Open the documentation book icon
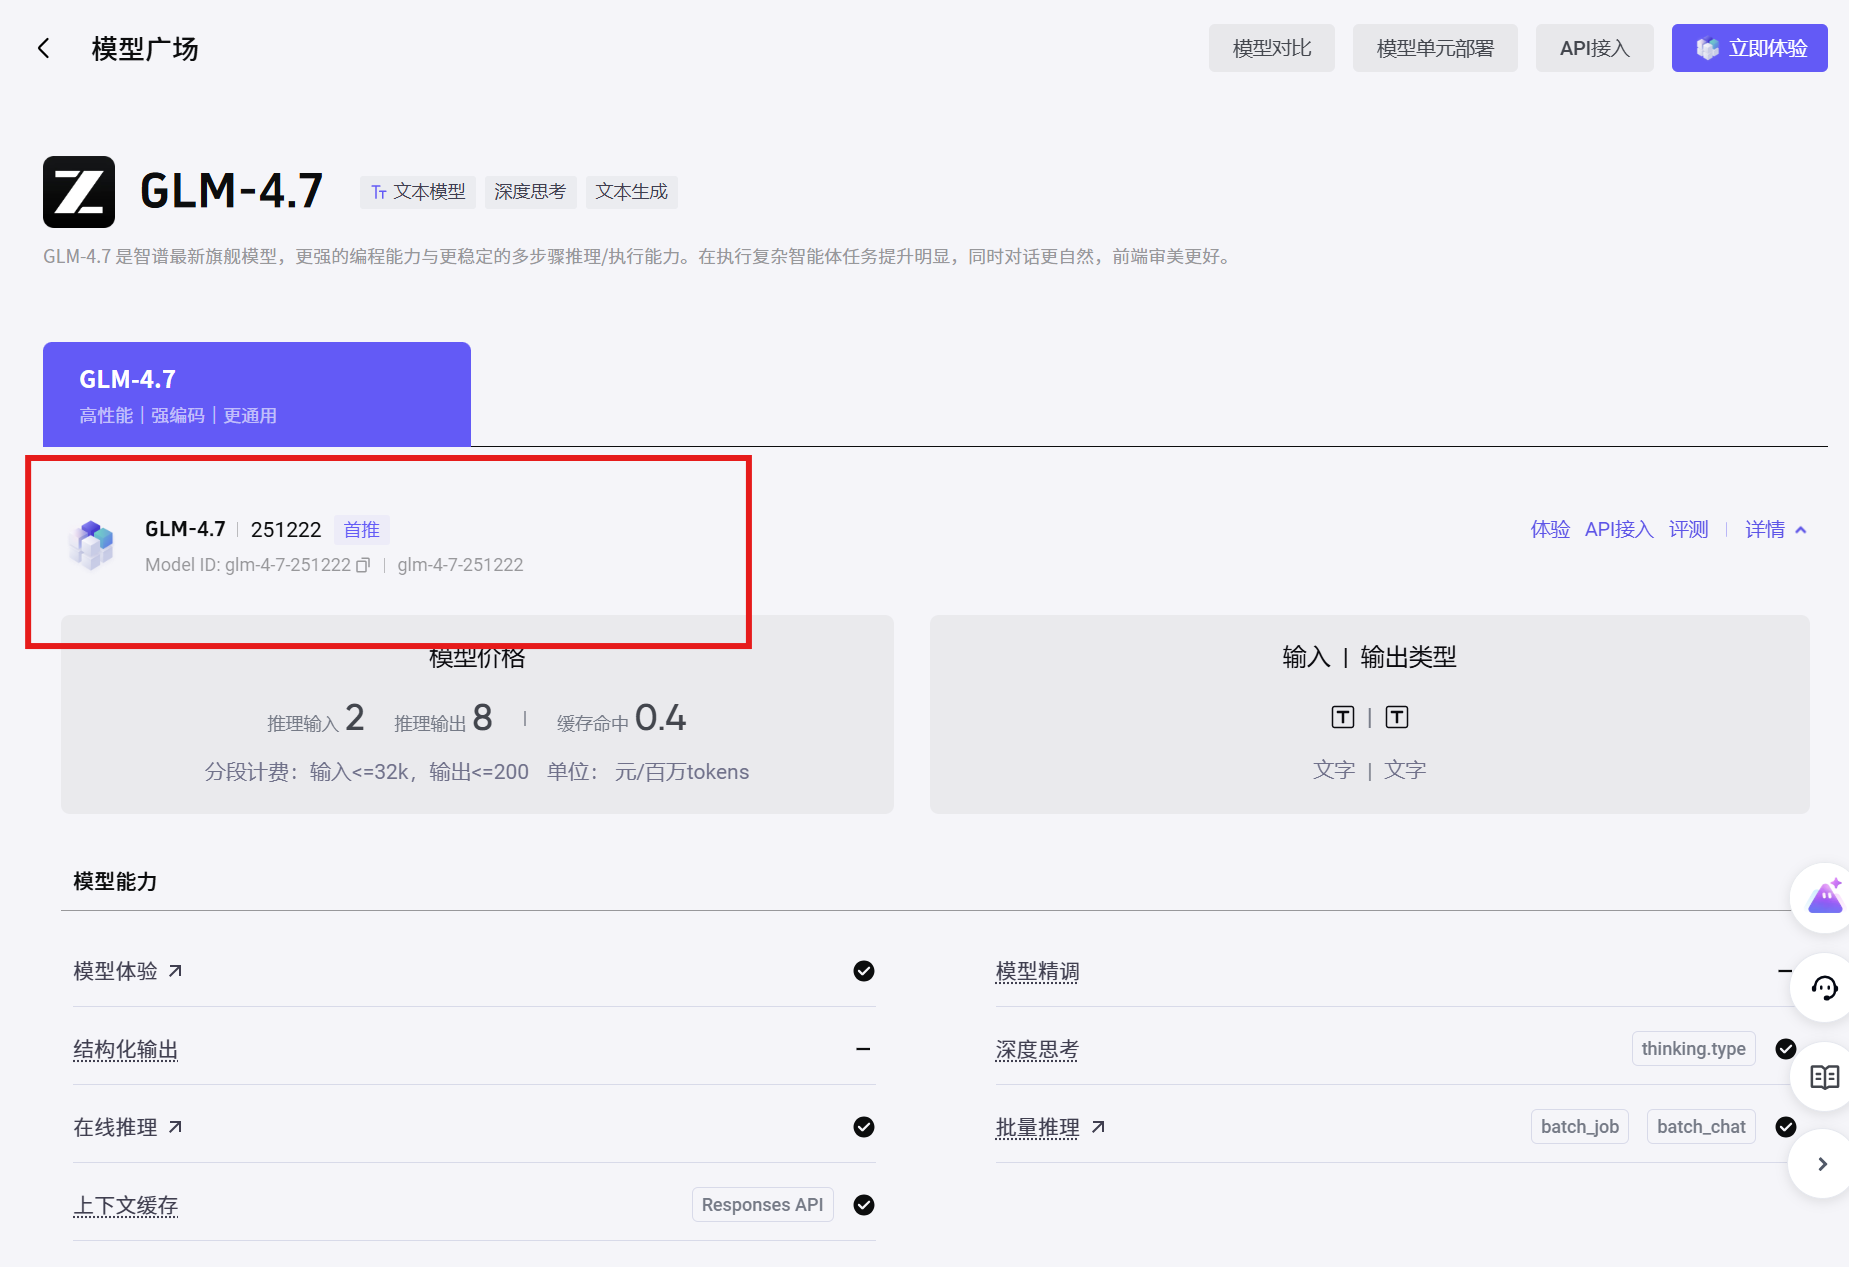 [1825, 1077]
